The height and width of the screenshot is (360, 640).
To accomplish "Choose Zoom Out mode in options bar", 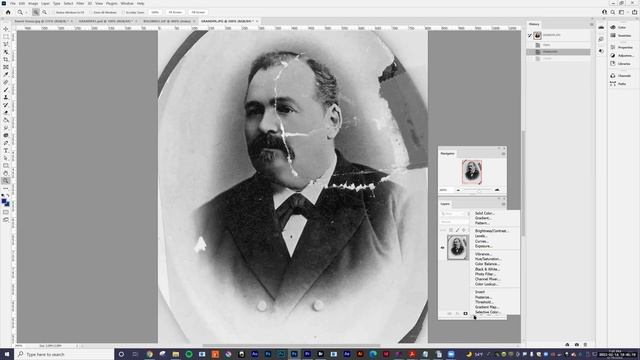I will [44, 12].
